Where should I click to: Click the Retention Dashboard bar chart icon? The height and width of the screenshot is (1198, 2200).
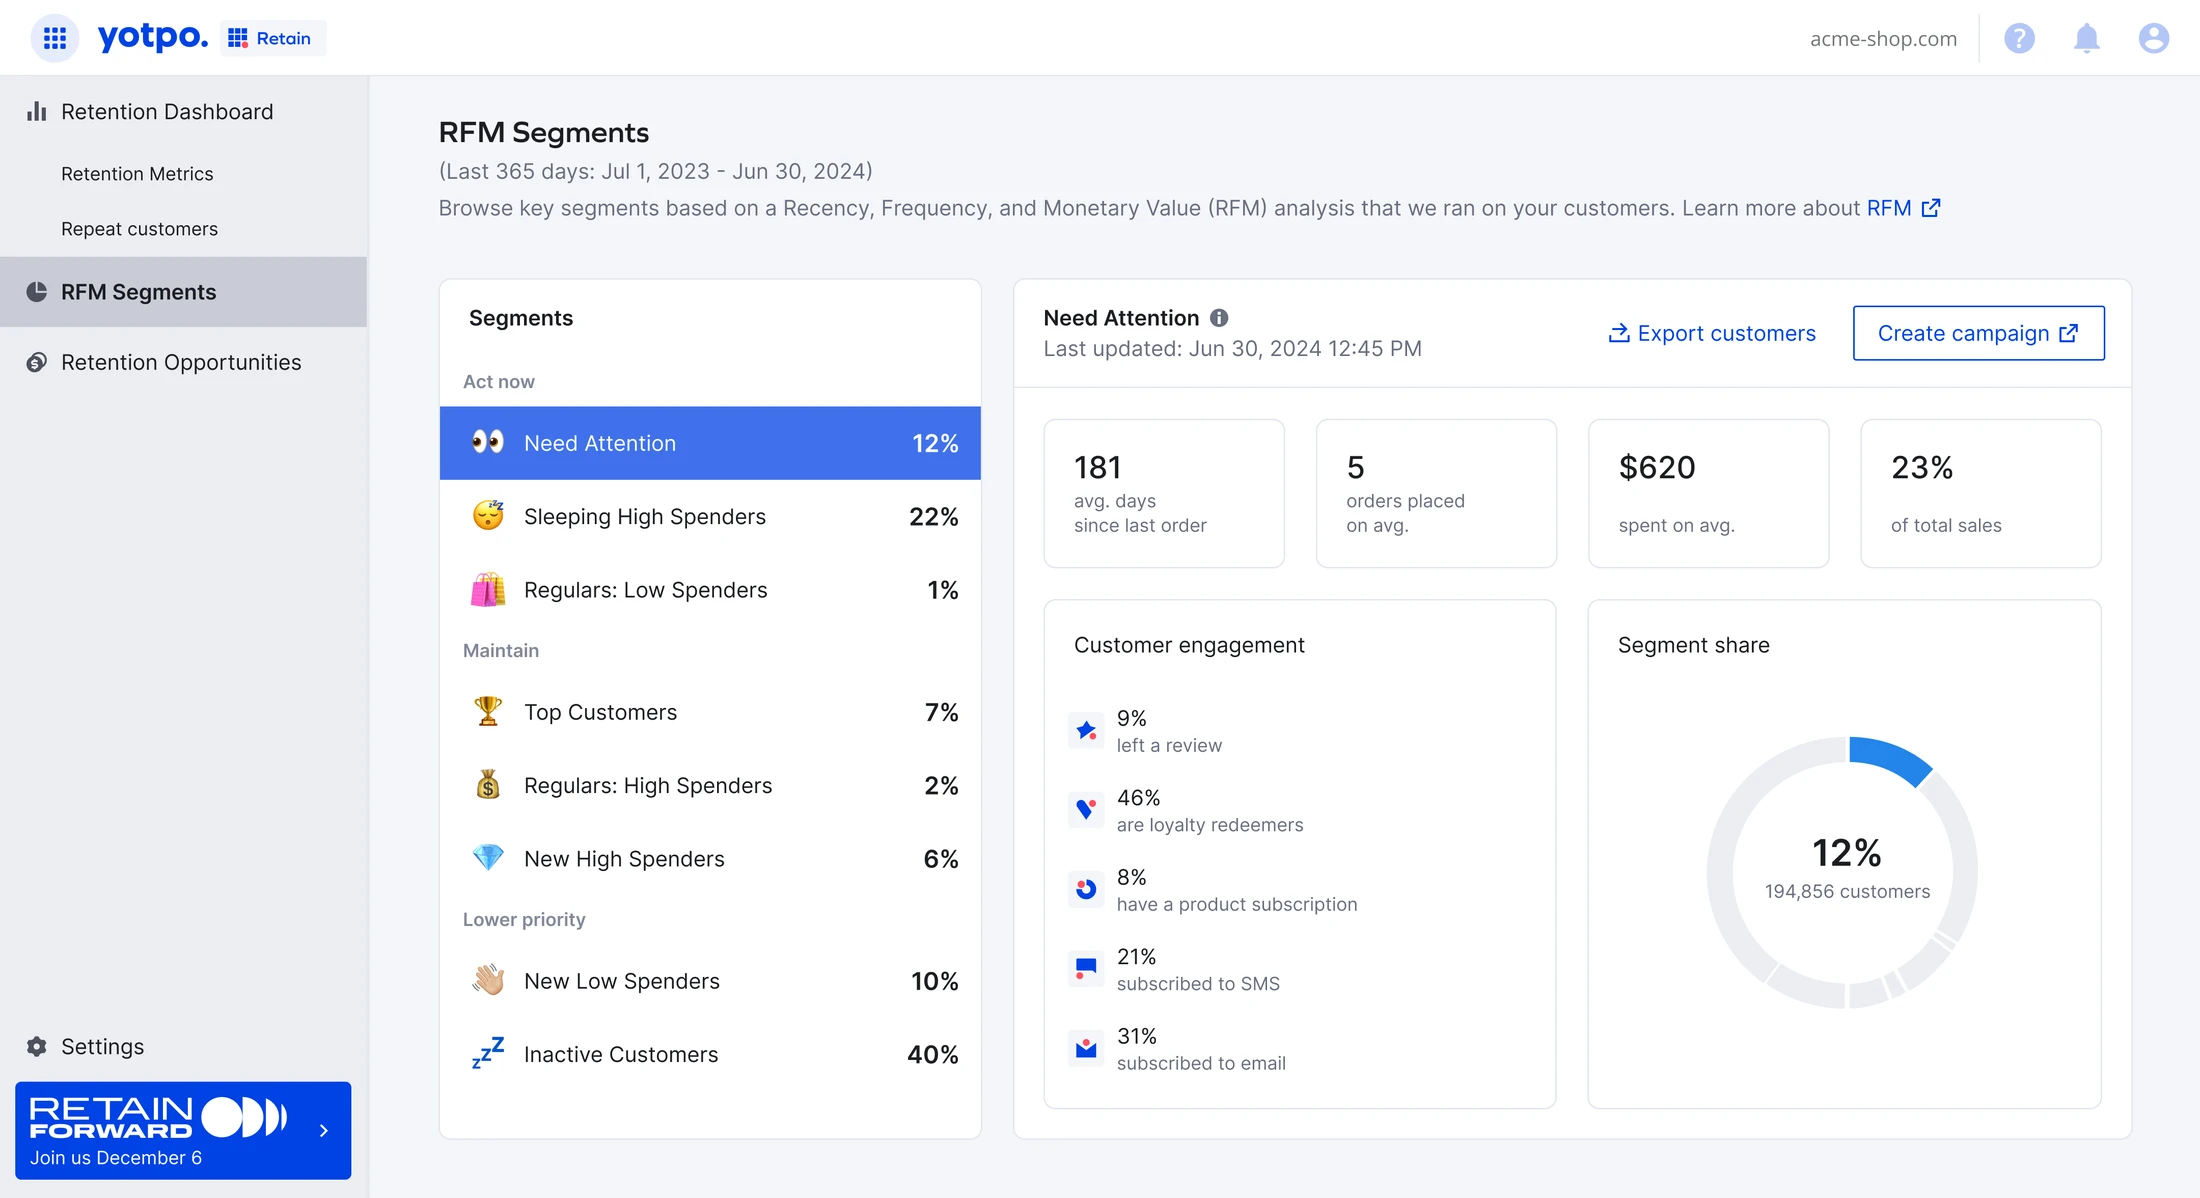tap(37, 111)
